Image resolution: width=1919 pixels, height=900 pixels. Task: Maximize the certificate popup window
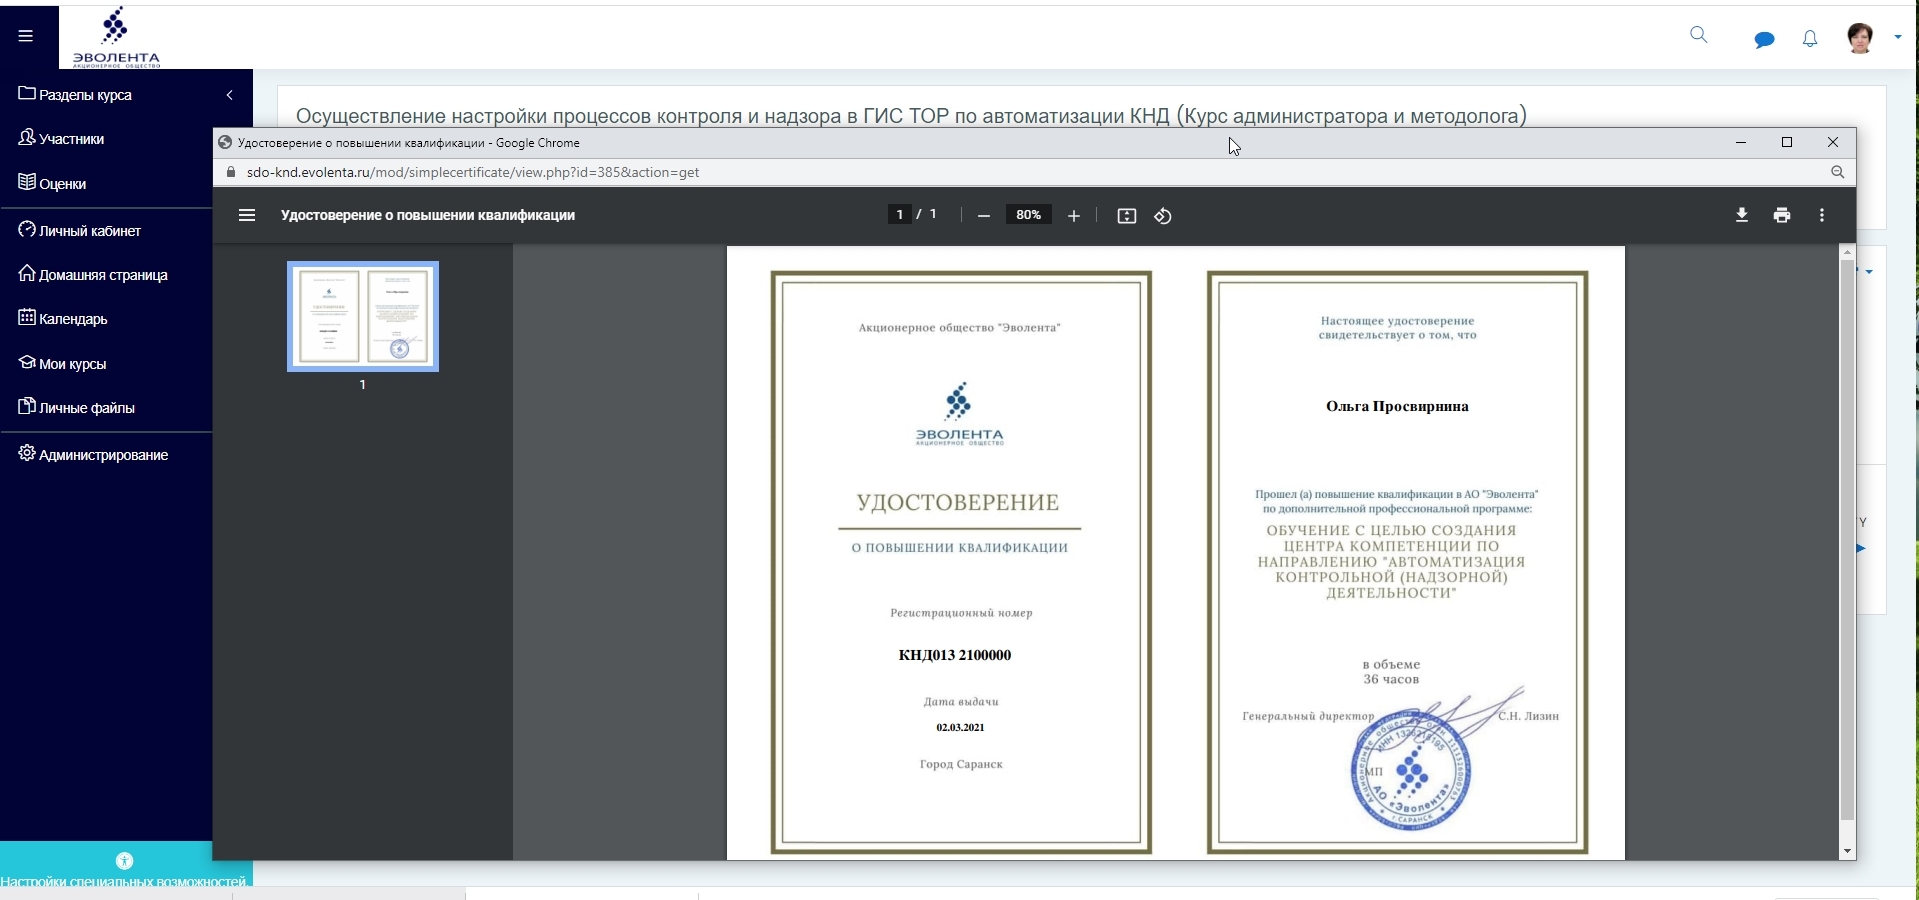tap(1787, 142)
